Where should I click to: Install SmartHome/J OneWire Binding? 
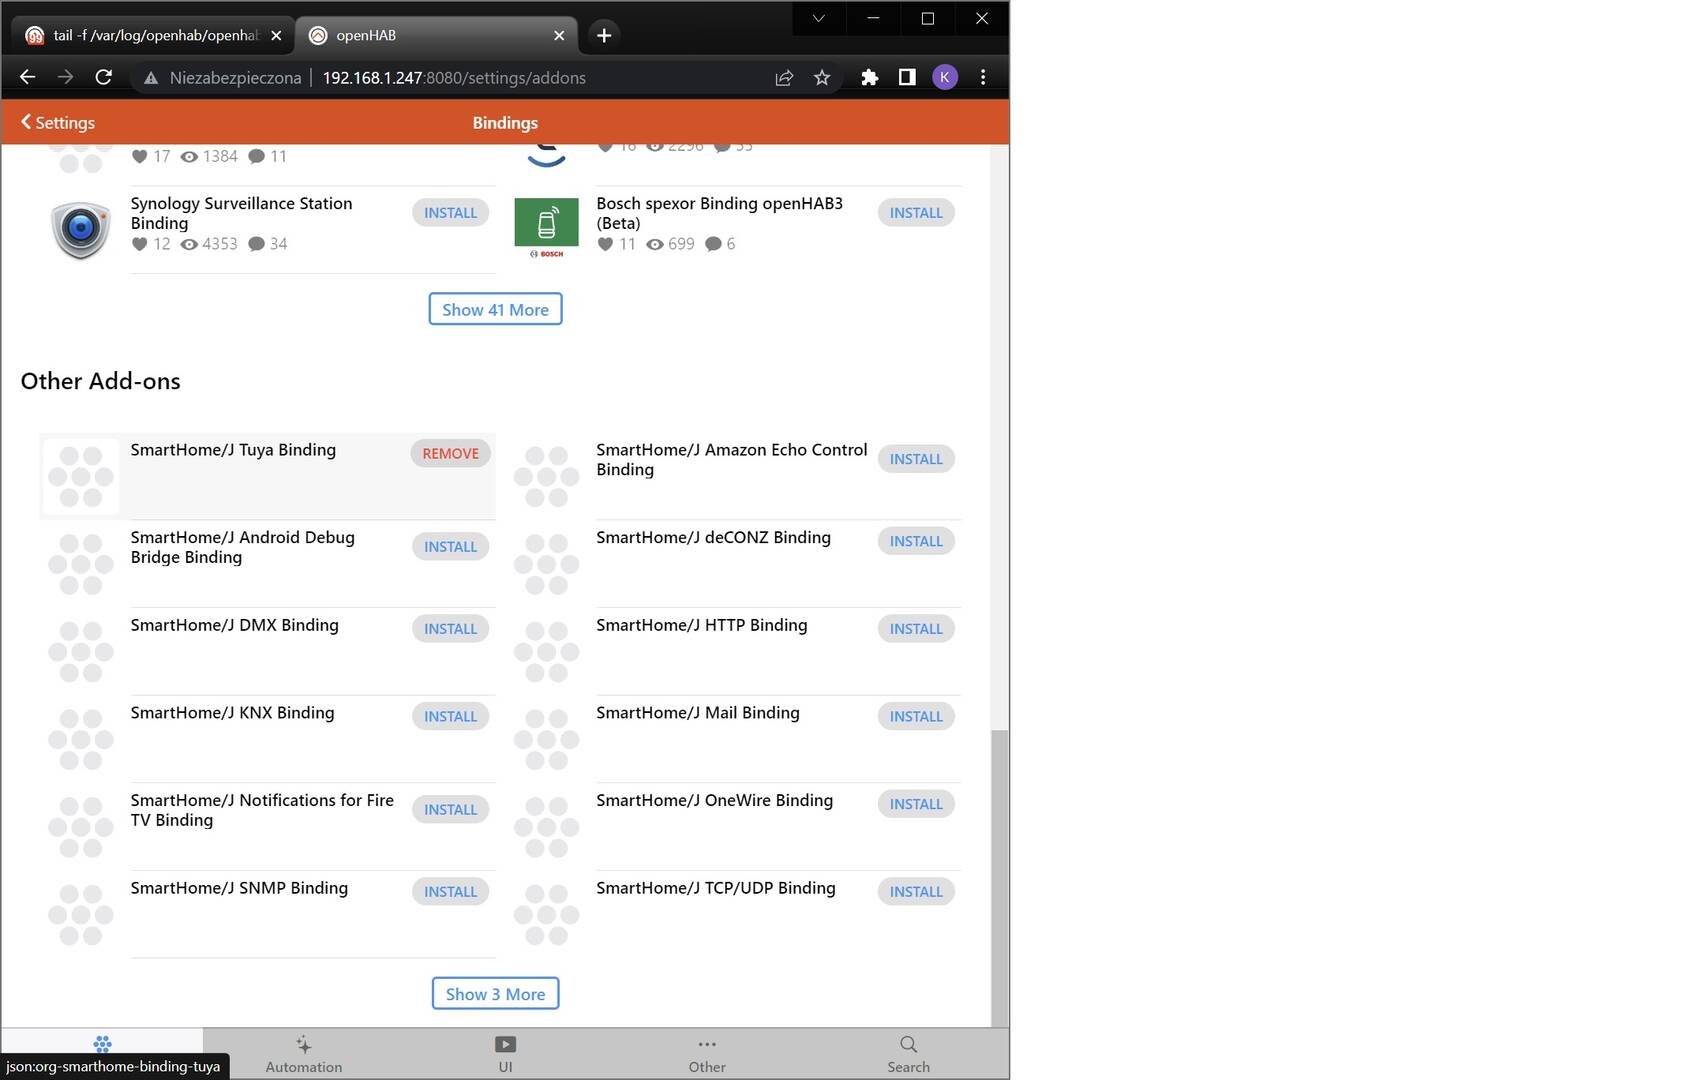(x=916, y=804)
